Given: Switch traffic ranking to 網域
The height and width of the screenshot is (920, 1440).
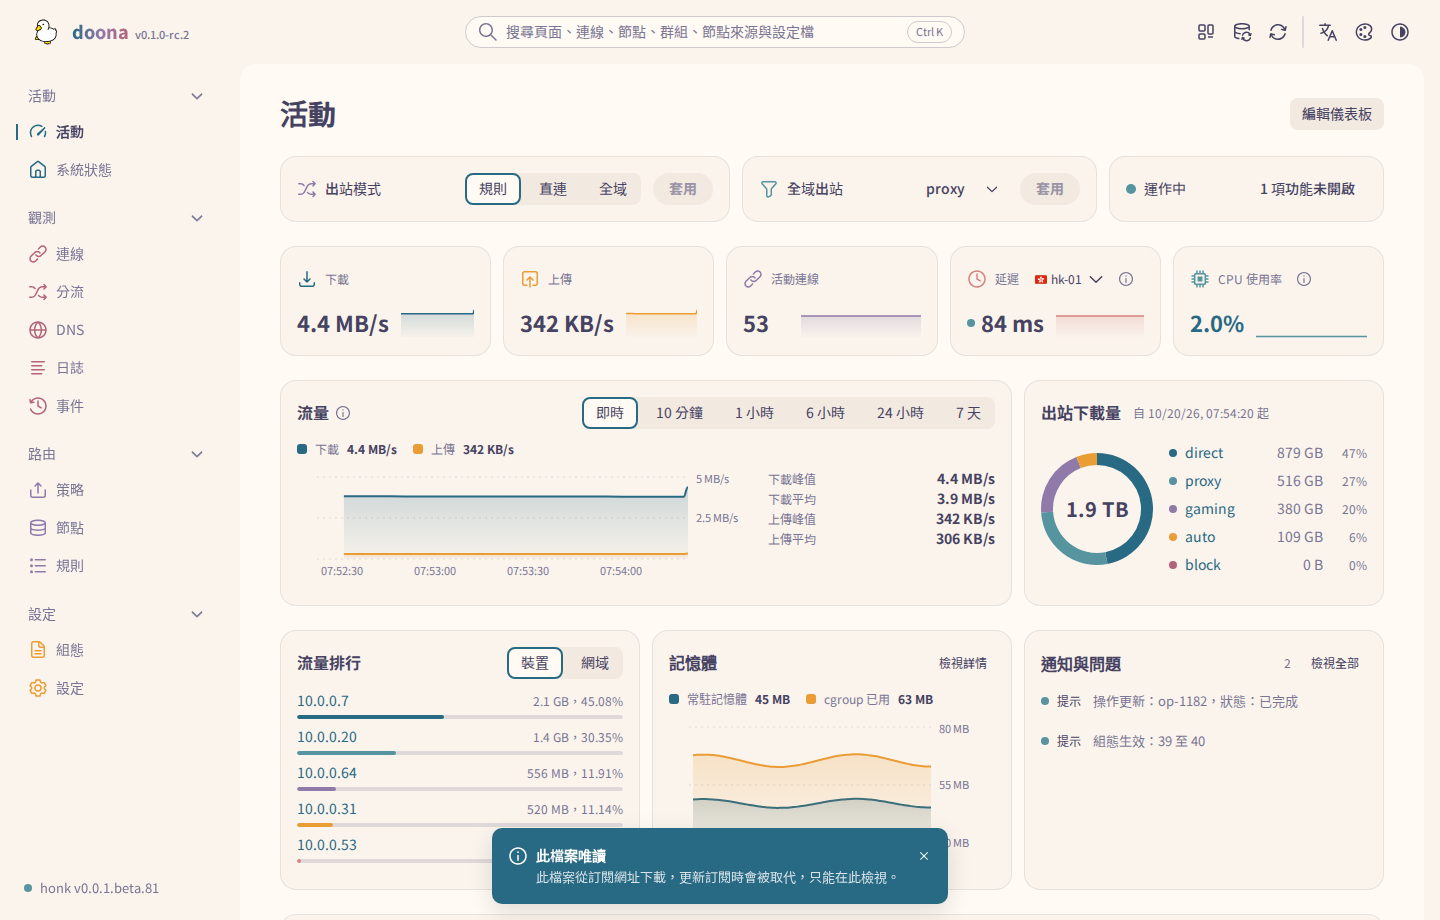Looking at the screenshot, I should point(595,663).
